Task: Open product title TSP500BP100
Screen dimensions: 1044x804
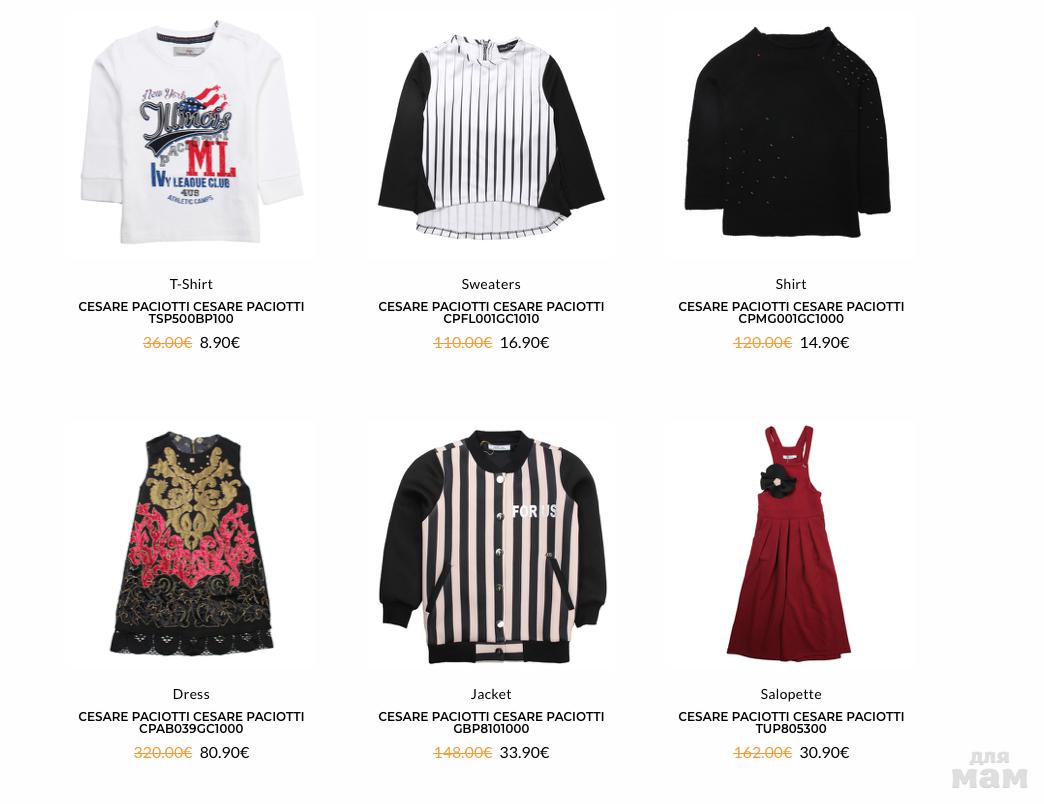Action: (x=191, y=313)
